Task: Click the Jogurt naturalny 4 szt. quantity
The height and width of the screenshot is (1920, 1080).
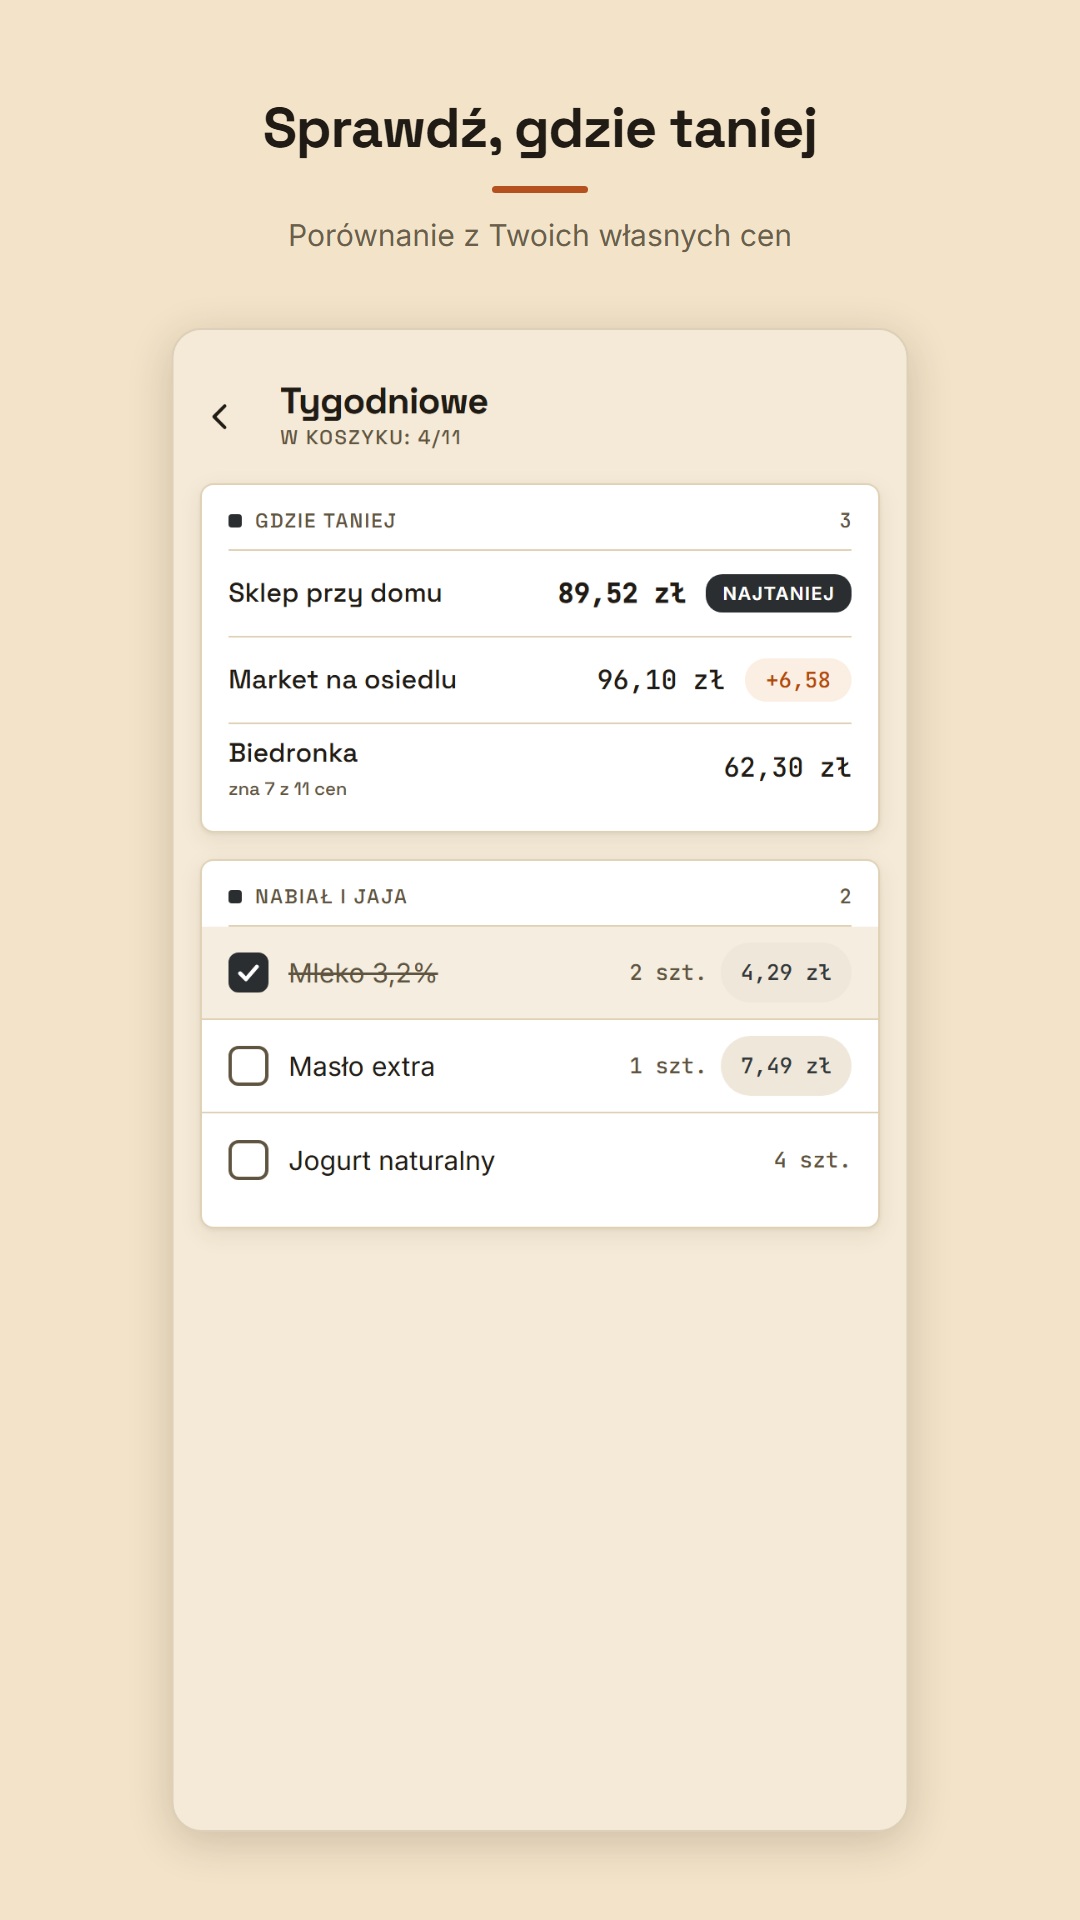Action: click(x=811, y=1160)
